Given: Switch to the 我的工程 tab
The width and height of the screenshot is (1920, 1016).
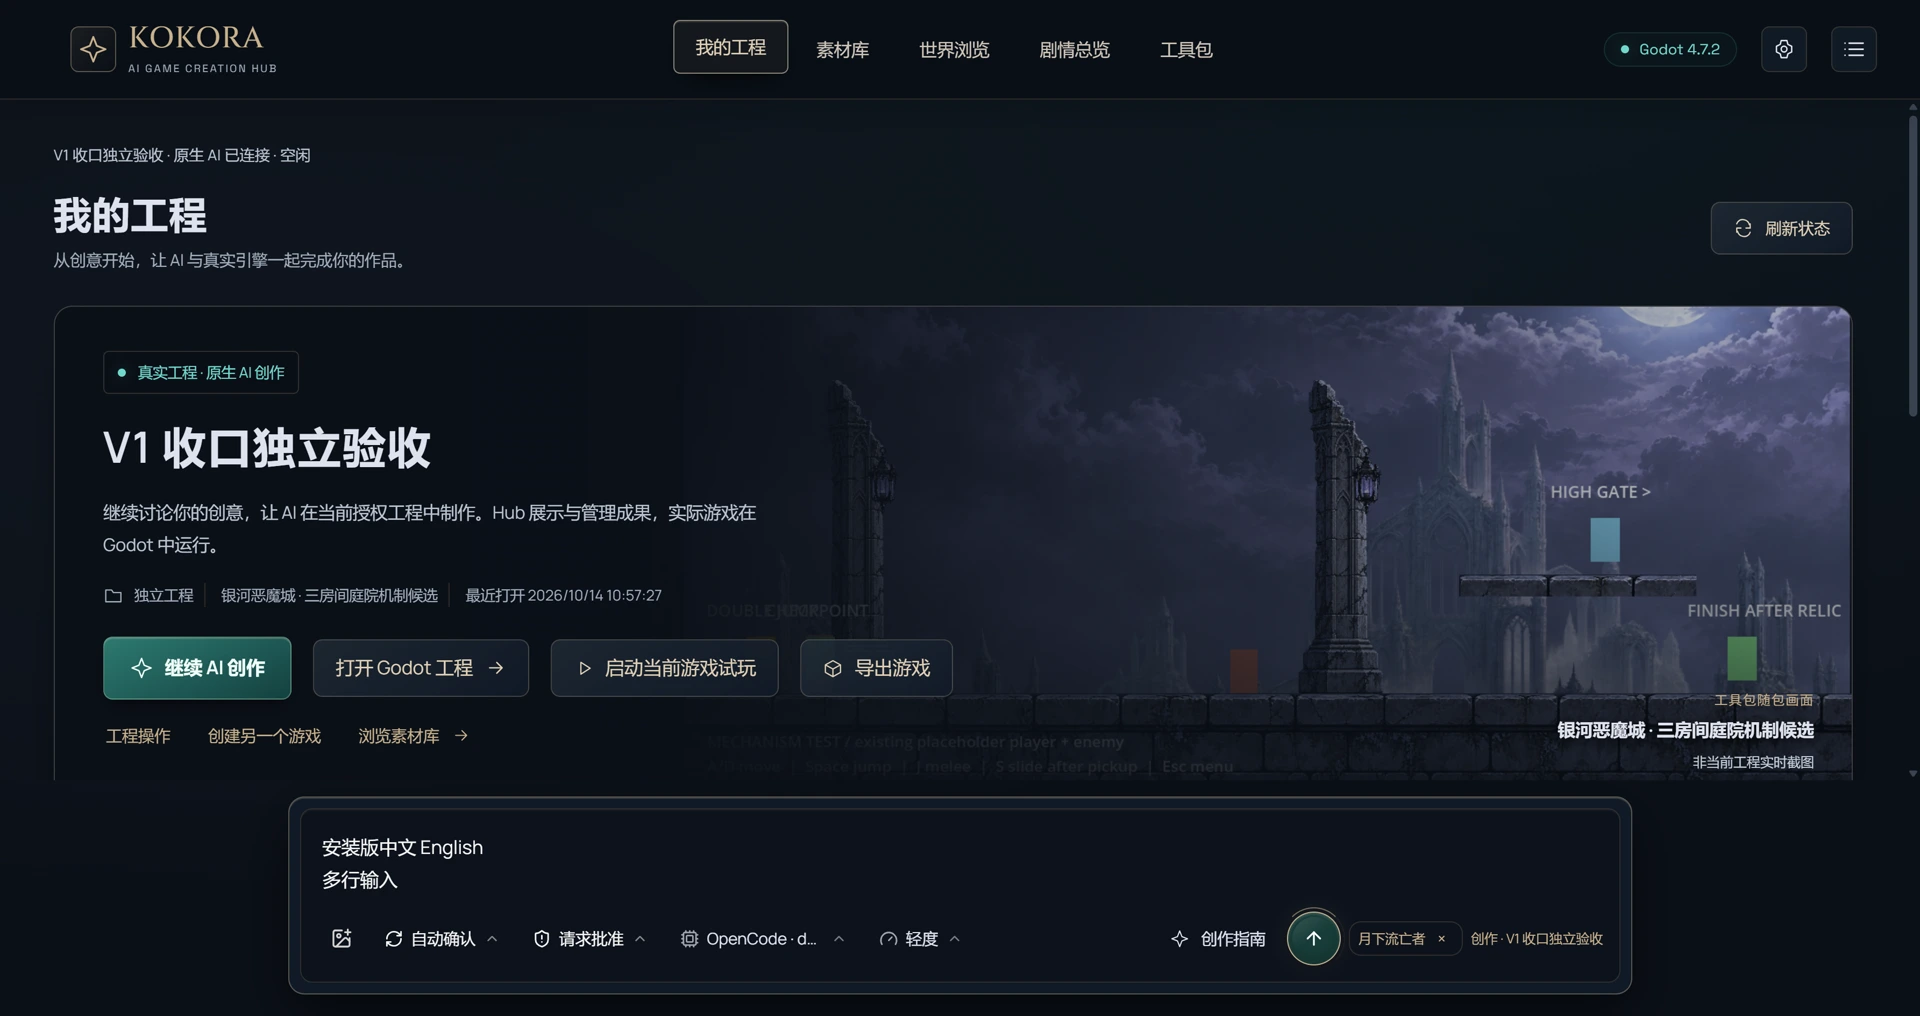Looking at the screenshot, I should 730,47.
